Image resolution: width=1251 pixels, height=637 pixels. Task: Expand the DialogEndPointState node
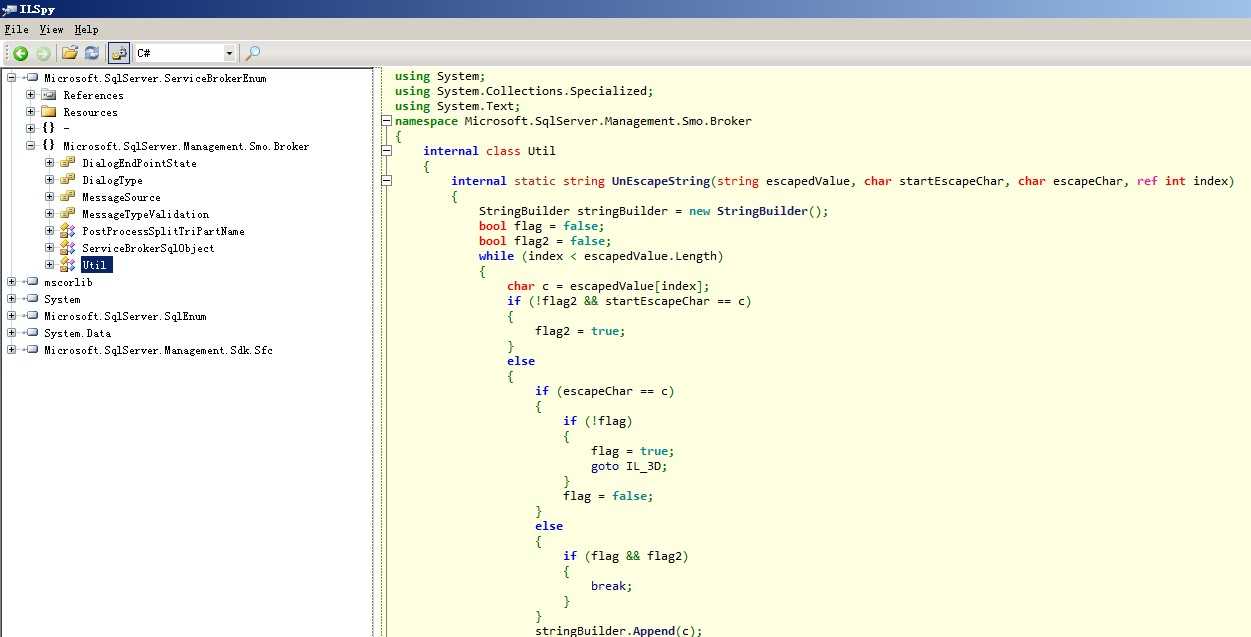pyautogui.click(x=49, y=163)
